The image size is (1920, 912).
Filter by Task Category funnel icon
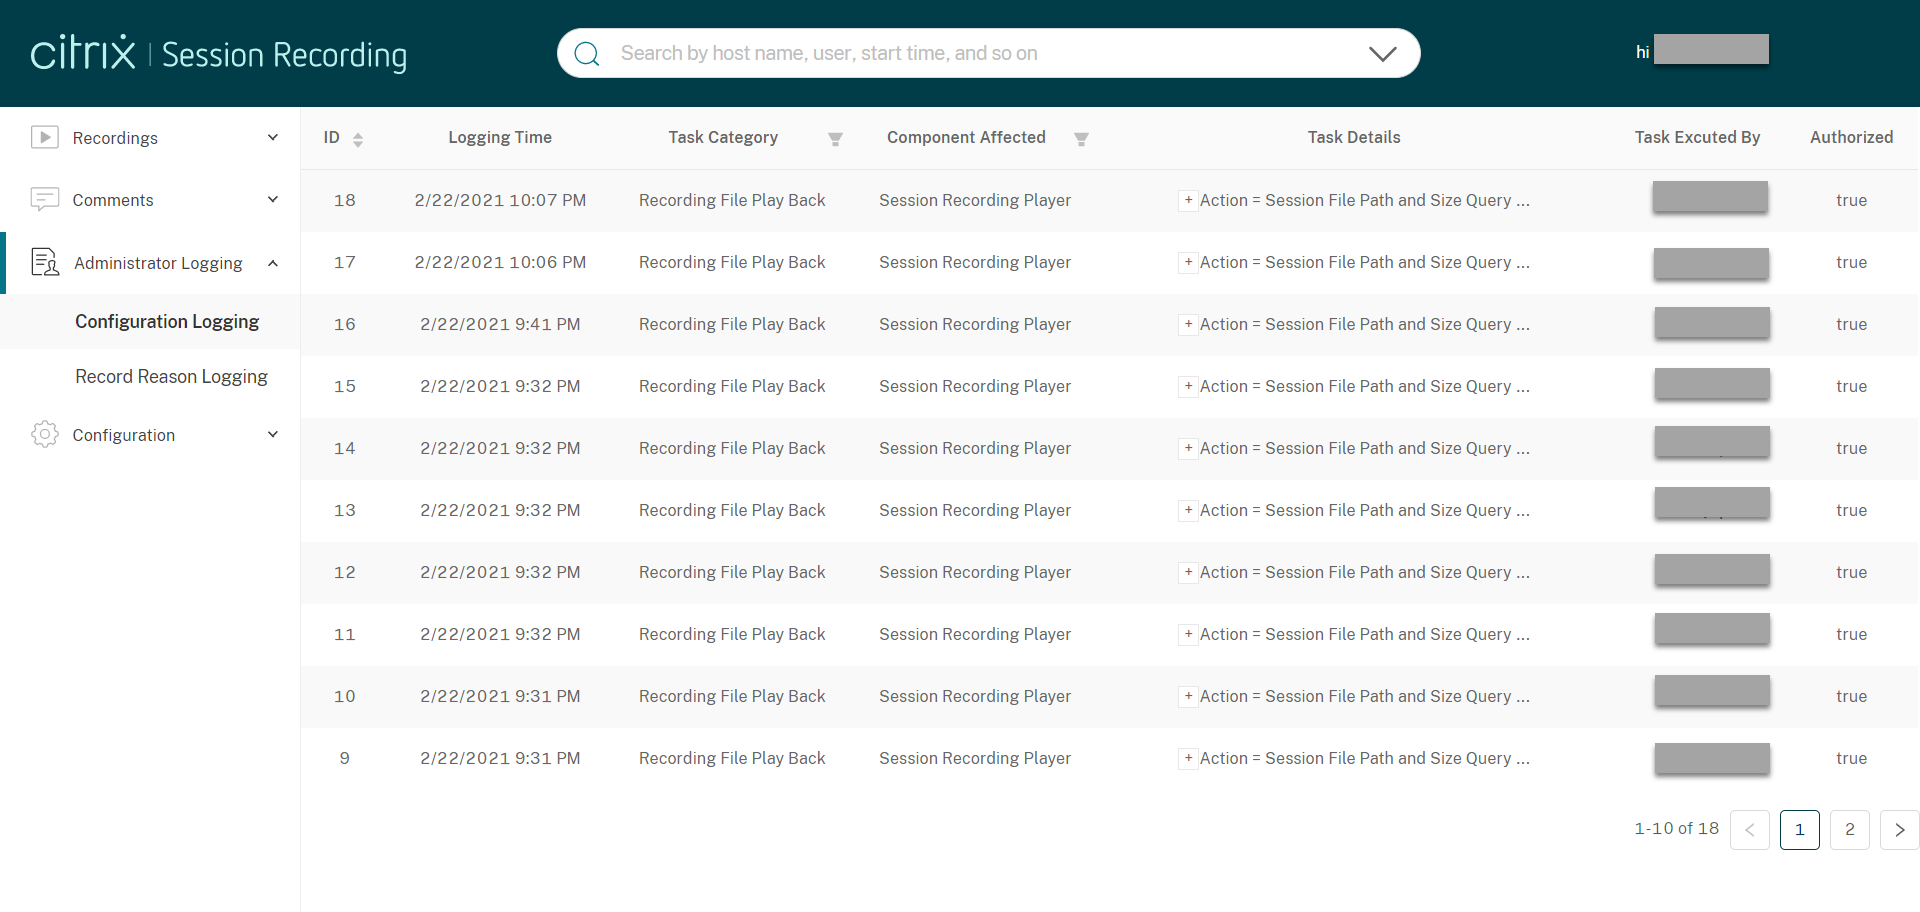coord(835,139)
